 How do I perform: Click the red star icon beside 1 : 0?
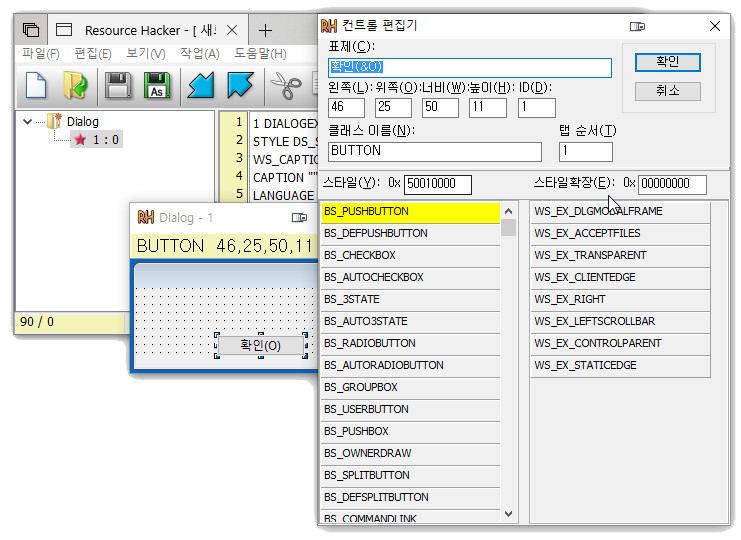80,139
